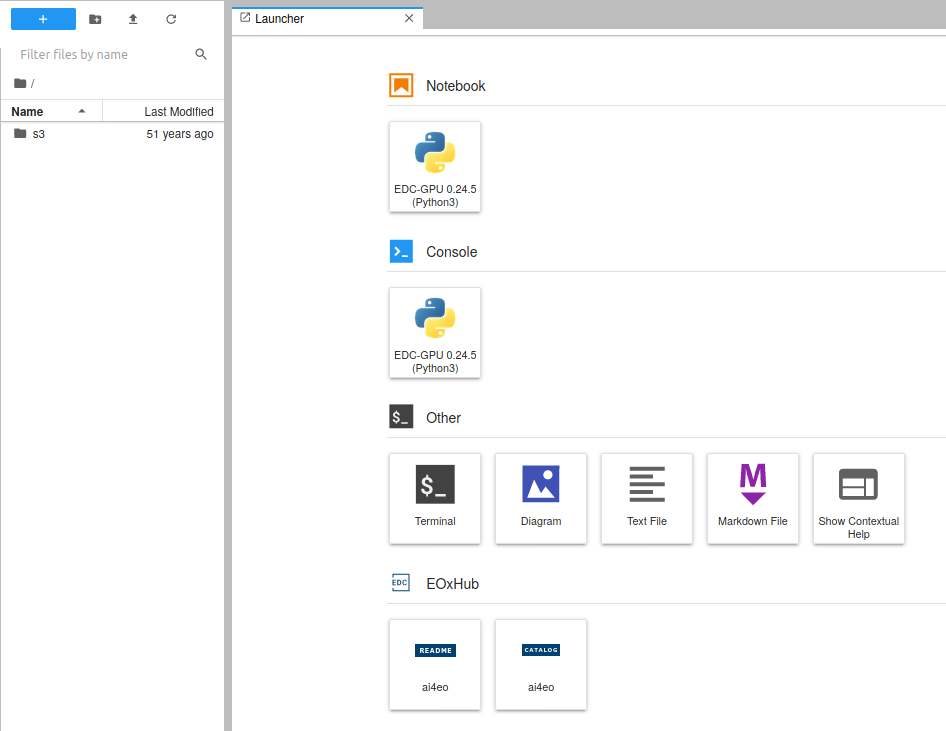This screenshot has width=946, height=731.
Task: Switch to the Launcher tab
Action: pyautogui.click(x=280, y=19)
